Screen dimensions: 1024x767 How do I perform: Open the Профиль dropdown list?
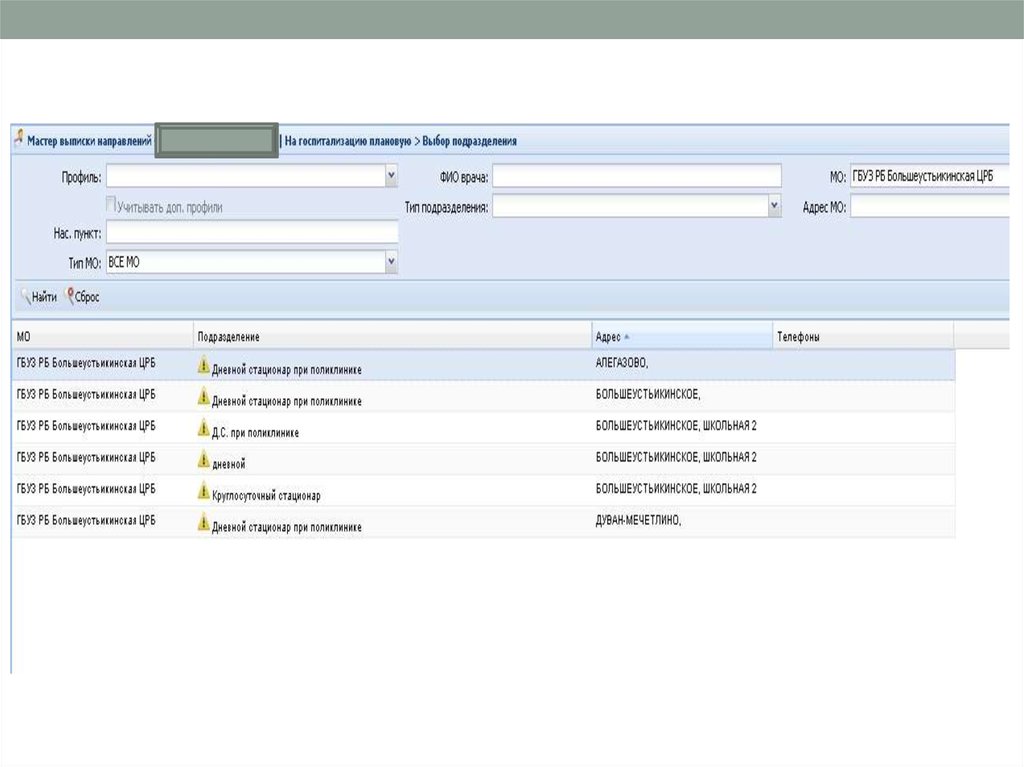(x=391, y=176)
